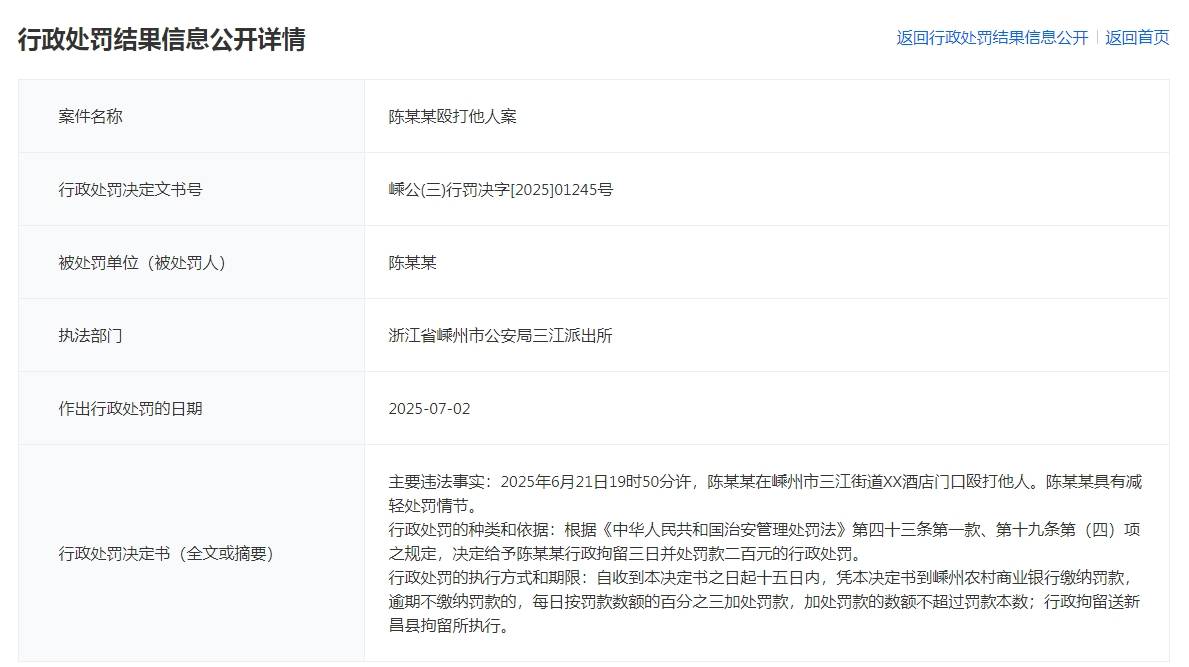Click the 行政处罚的种类和依据 paragraph
The image size is (1189, 667).
(x=764, y=541)
